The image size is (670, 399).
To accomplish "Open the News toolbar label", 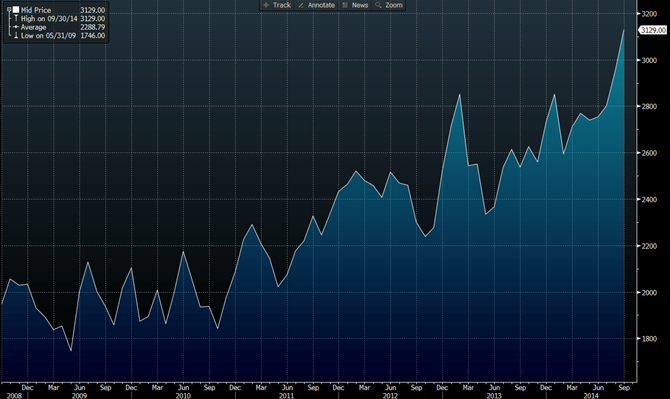I will coord(360,5).
